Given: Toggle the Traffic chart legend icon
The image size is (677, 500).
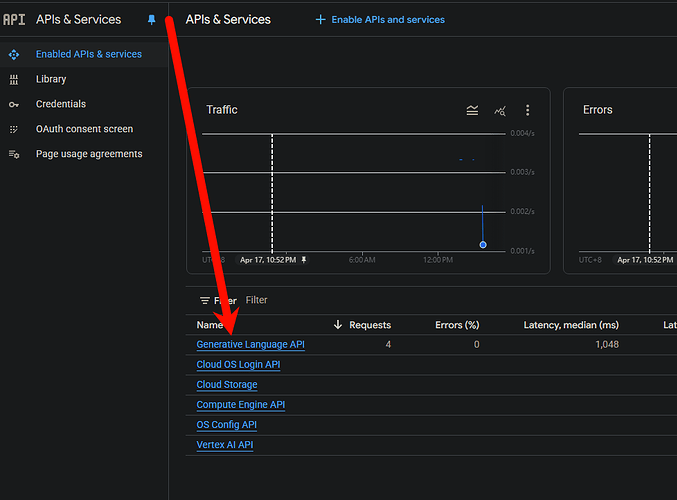Looking at the screenshot, I should coord(472,111).
